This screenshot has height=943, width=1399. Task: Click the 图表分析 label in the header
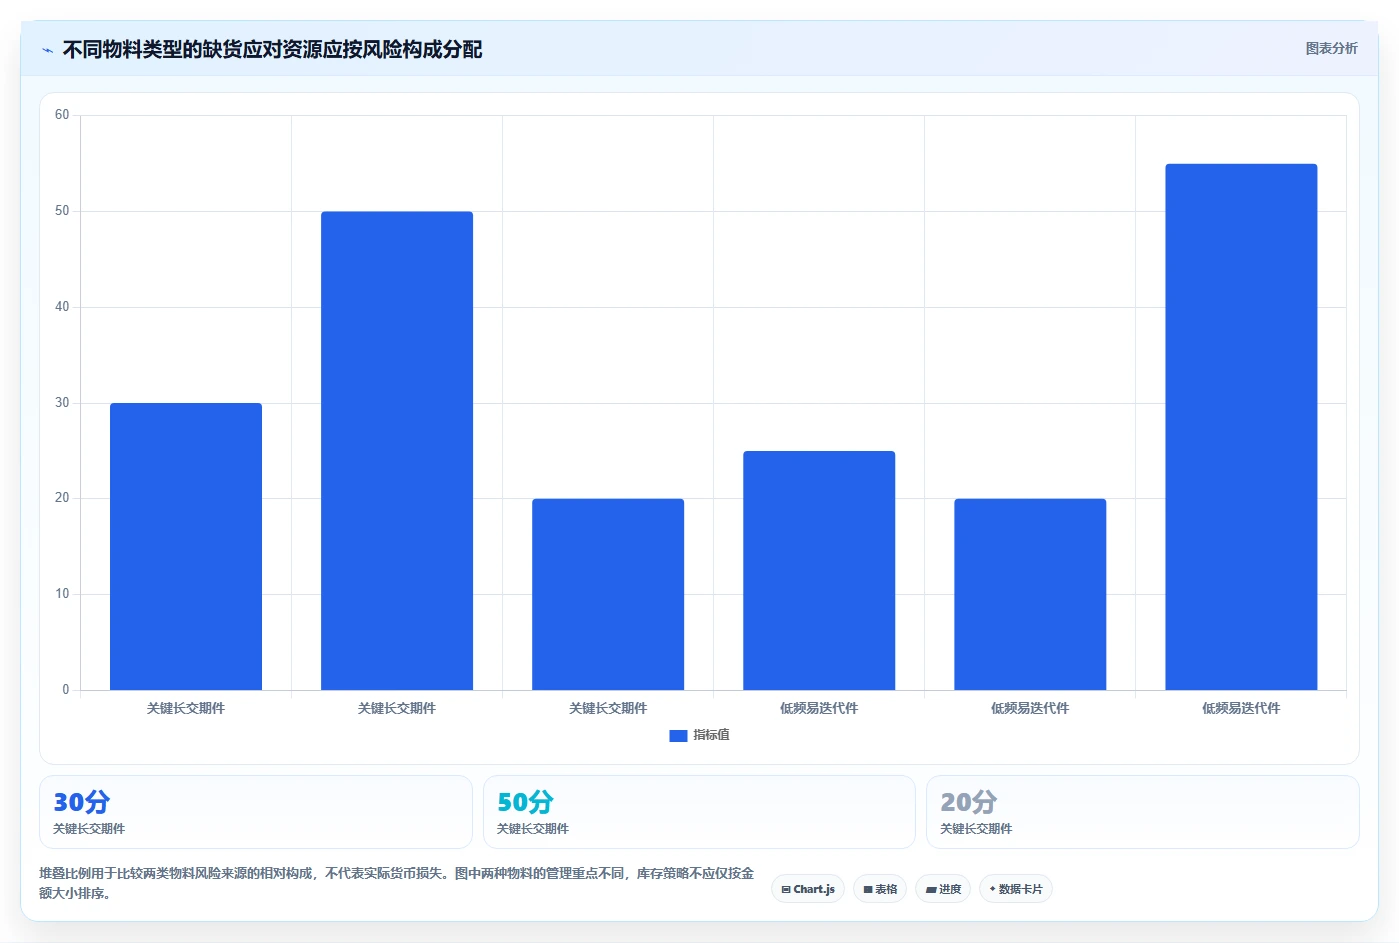(1331, 48)
